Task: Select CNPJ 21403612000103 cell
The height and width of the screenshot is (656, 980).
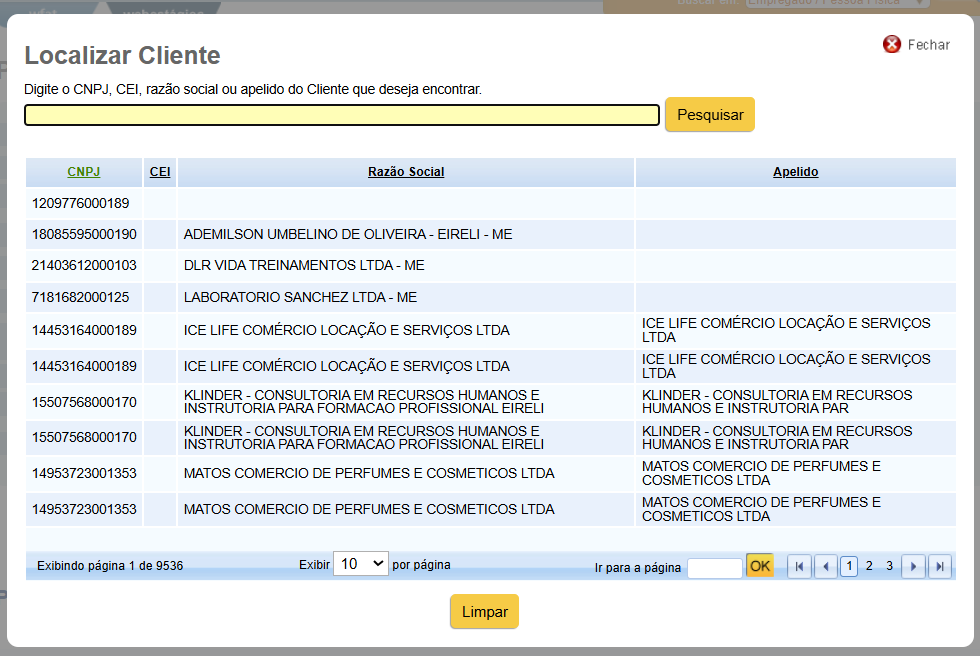Action: (84, 266)
